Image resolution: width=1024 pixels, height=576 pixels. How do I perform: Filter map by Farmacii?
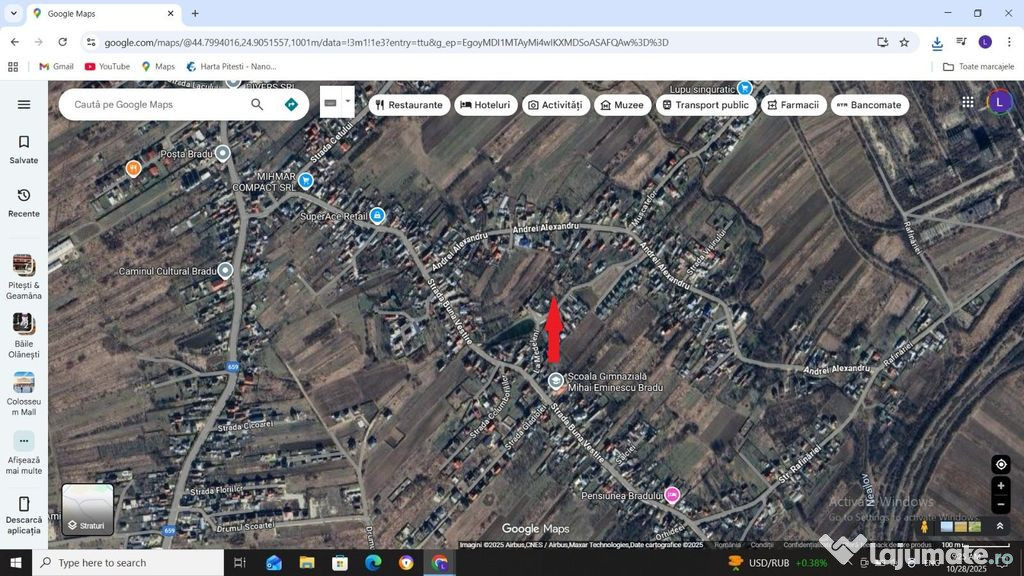click(791, 105)
